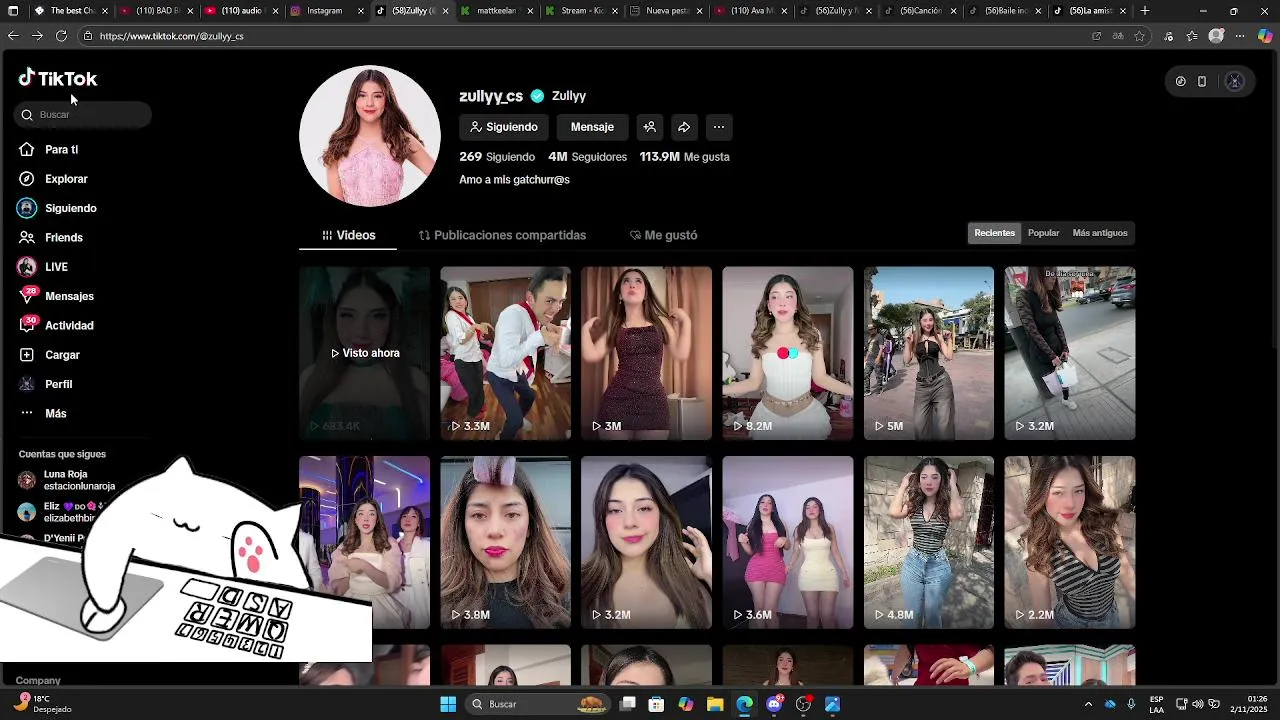The width and height of the screenshot is (1280, 720).
Task: Open the video with 3.6M views
Action: coord(788,542)
